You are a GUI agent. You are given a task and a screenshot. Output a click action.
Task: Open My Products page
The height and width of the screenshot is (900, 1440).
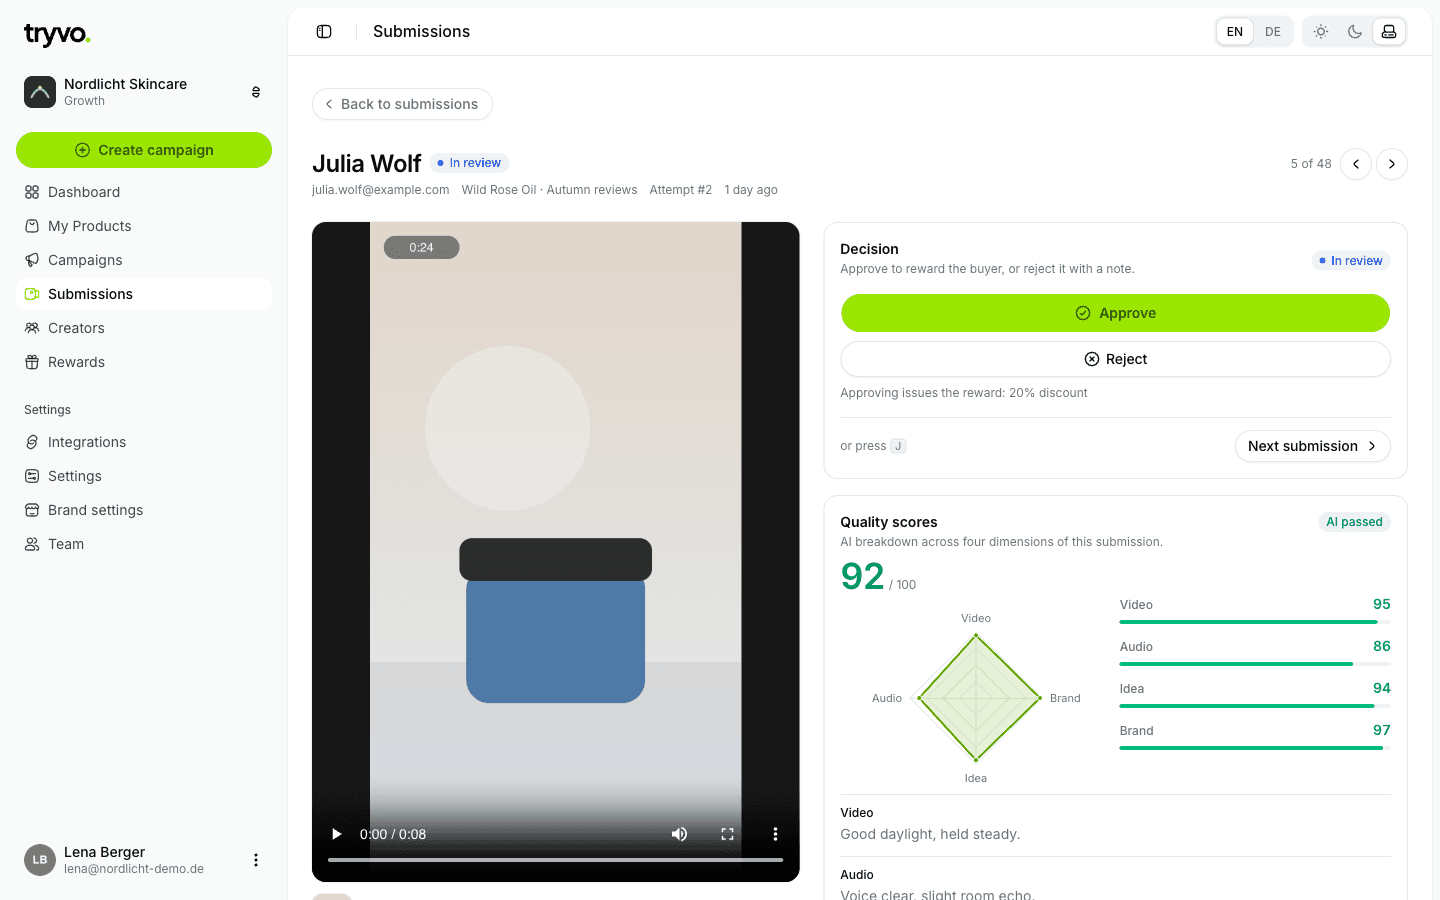tap(144, 226)
